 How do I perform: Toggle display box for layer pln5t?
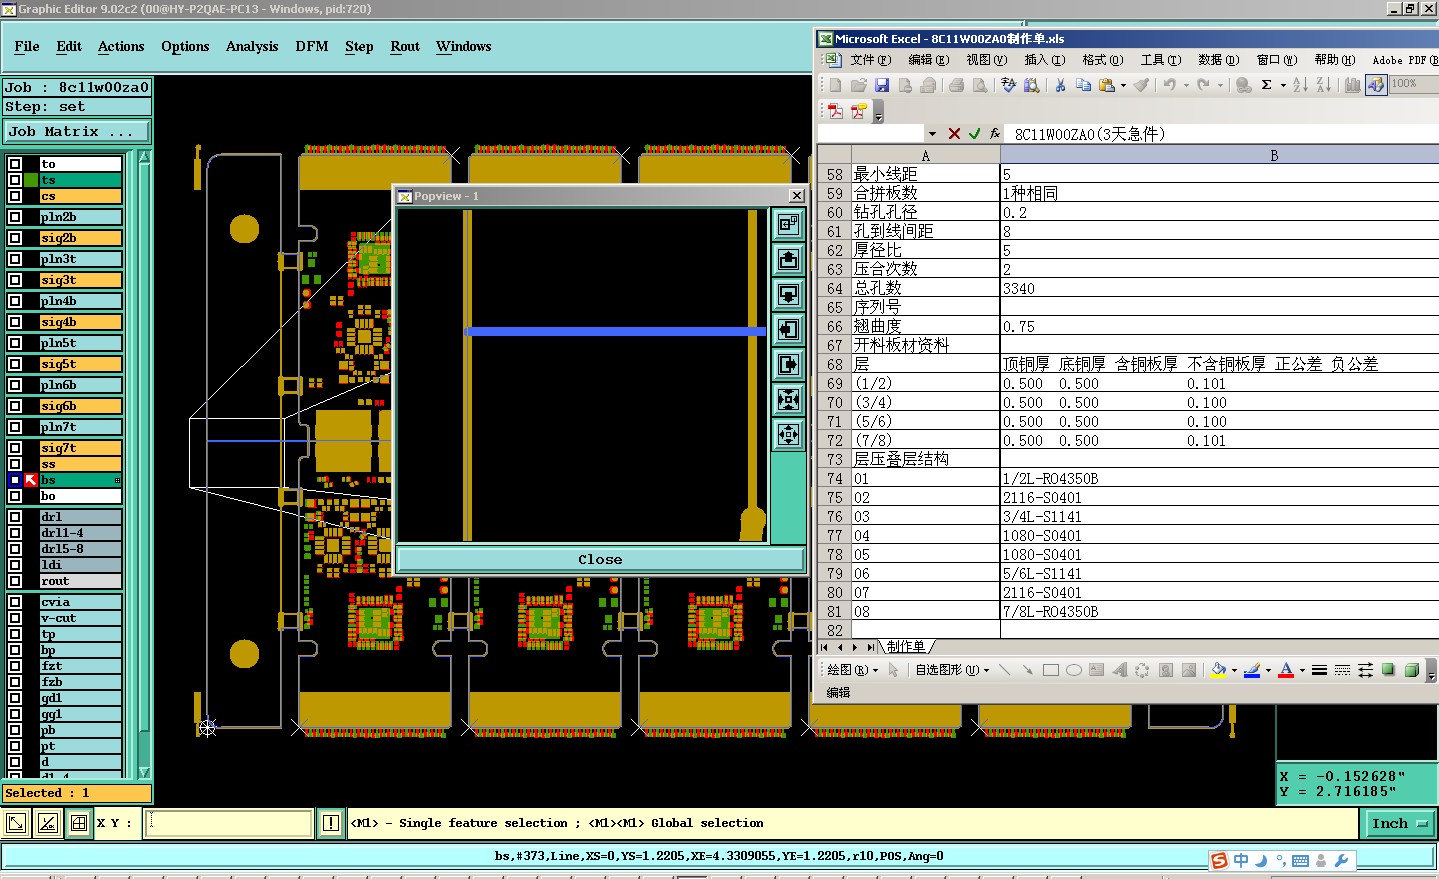tap(15, 343)
